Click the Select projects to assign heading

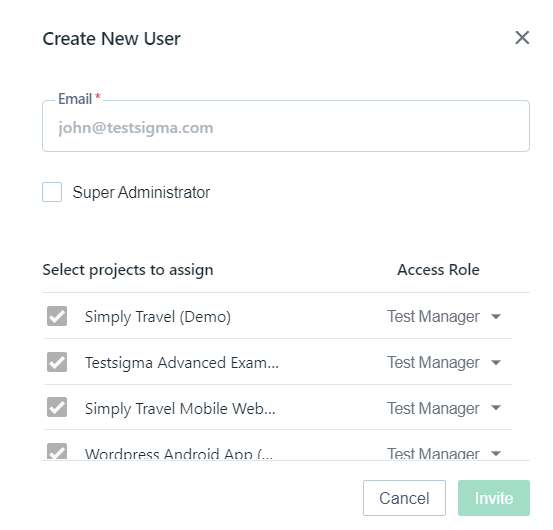[128, 270]
